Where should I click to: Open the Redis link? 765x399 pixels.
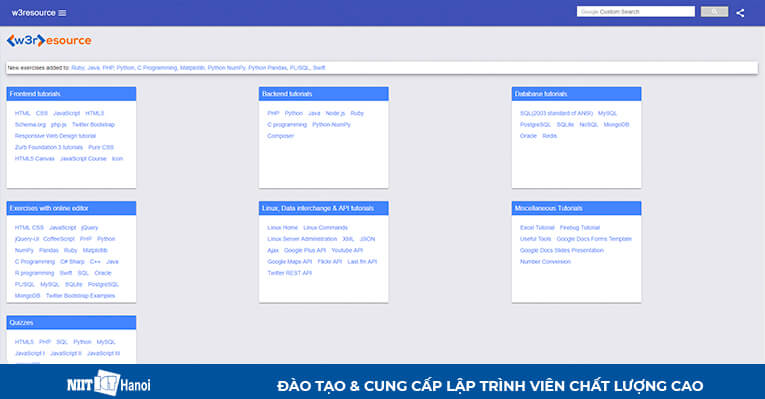[549, 136]
